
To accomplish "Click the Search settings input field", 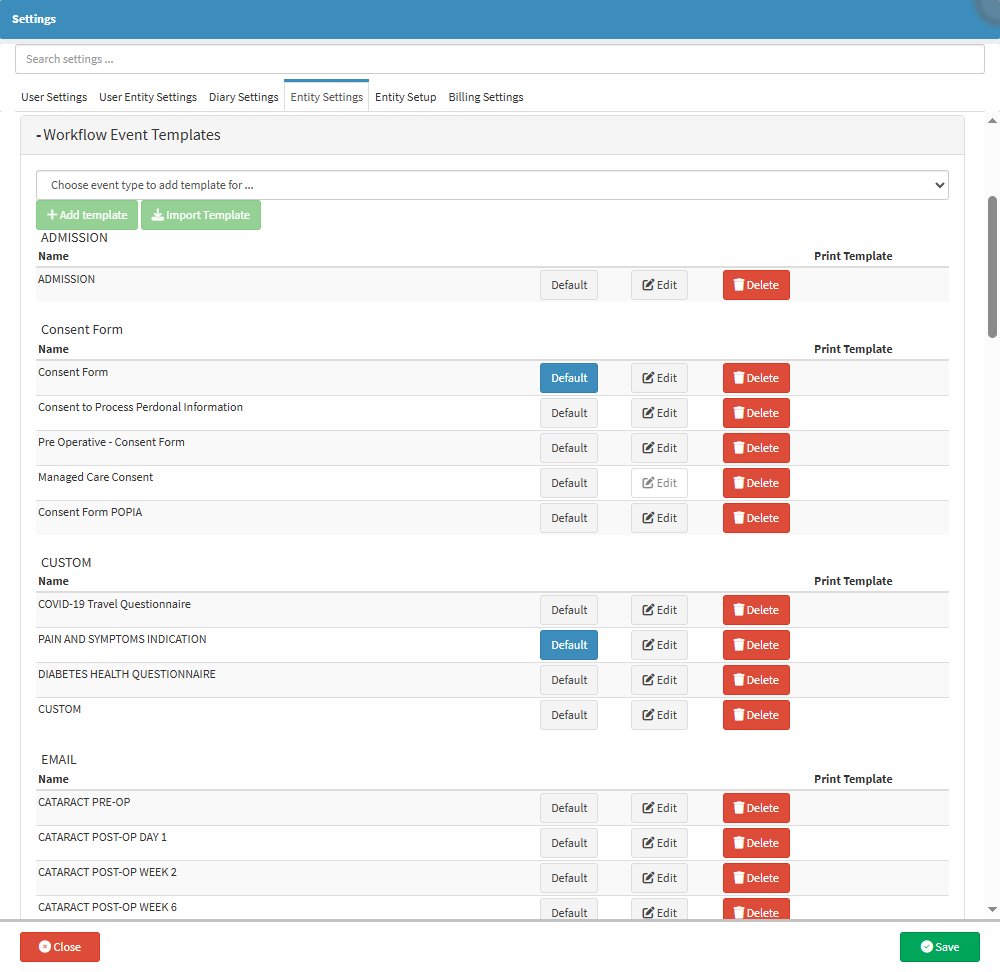I will 500,59.
